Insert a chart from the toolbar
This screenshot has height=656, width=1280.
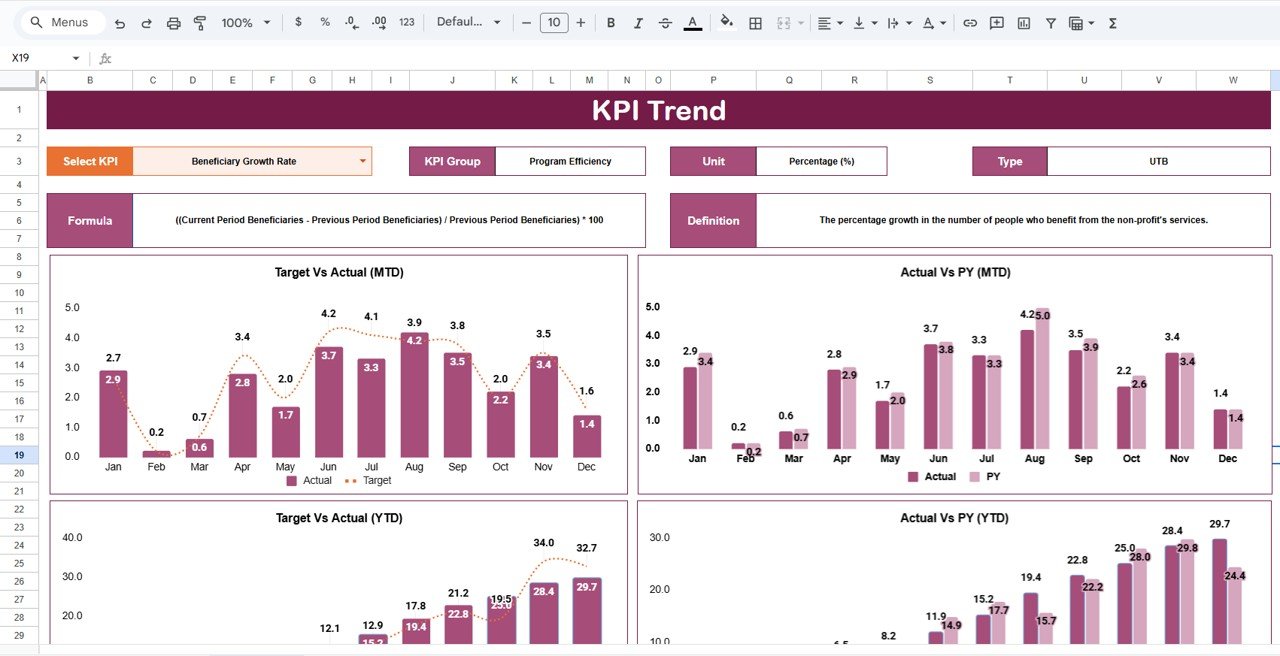[1023, 21]
